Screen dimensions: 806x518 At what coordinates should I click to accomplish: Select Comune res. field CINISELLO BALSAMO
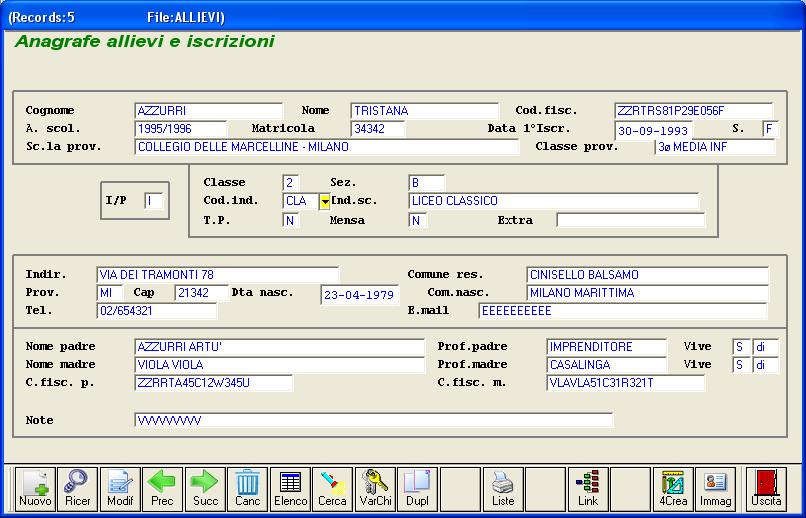[648, 275]
